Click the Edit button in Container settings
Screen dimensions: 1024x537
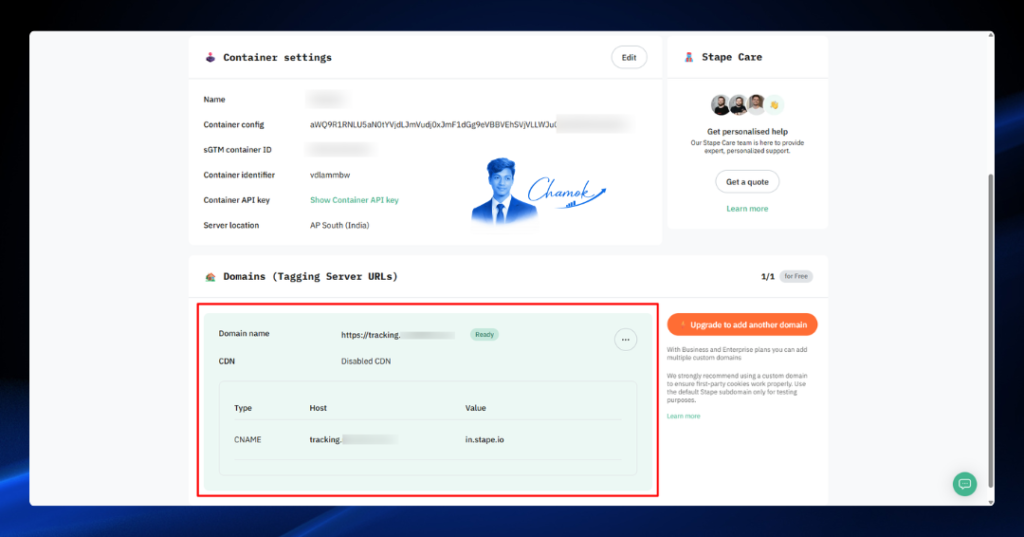[x=629, y=57]
